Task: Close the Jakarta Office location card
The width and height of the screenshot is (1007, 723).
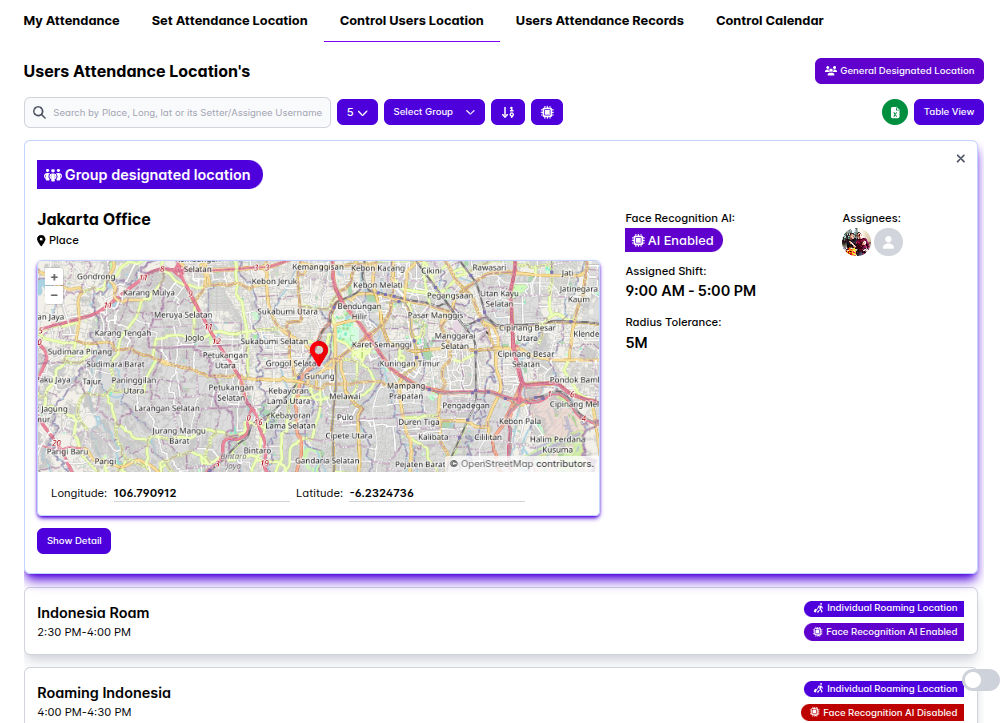Action: (x=961, y=158)
